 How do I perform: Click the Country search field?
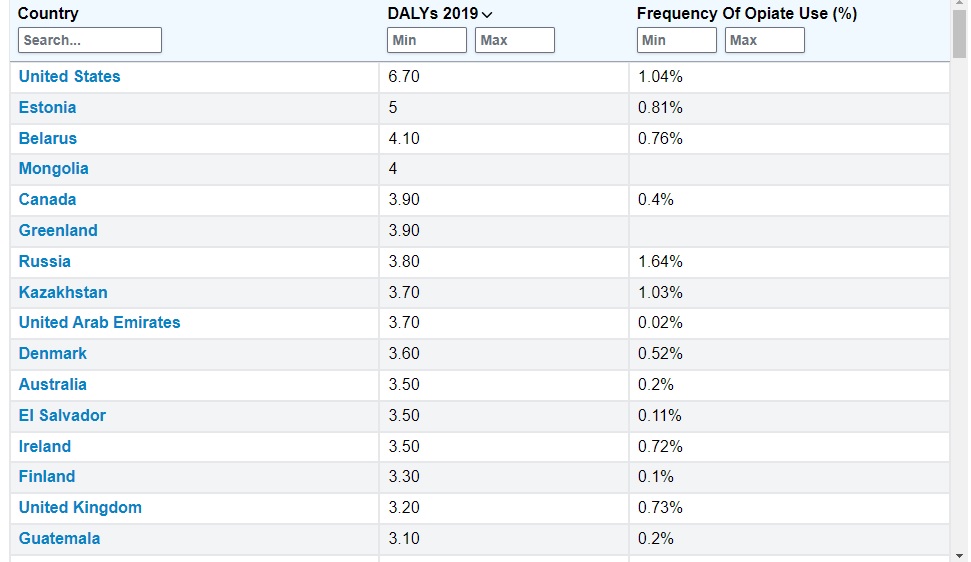coord(90,40)
